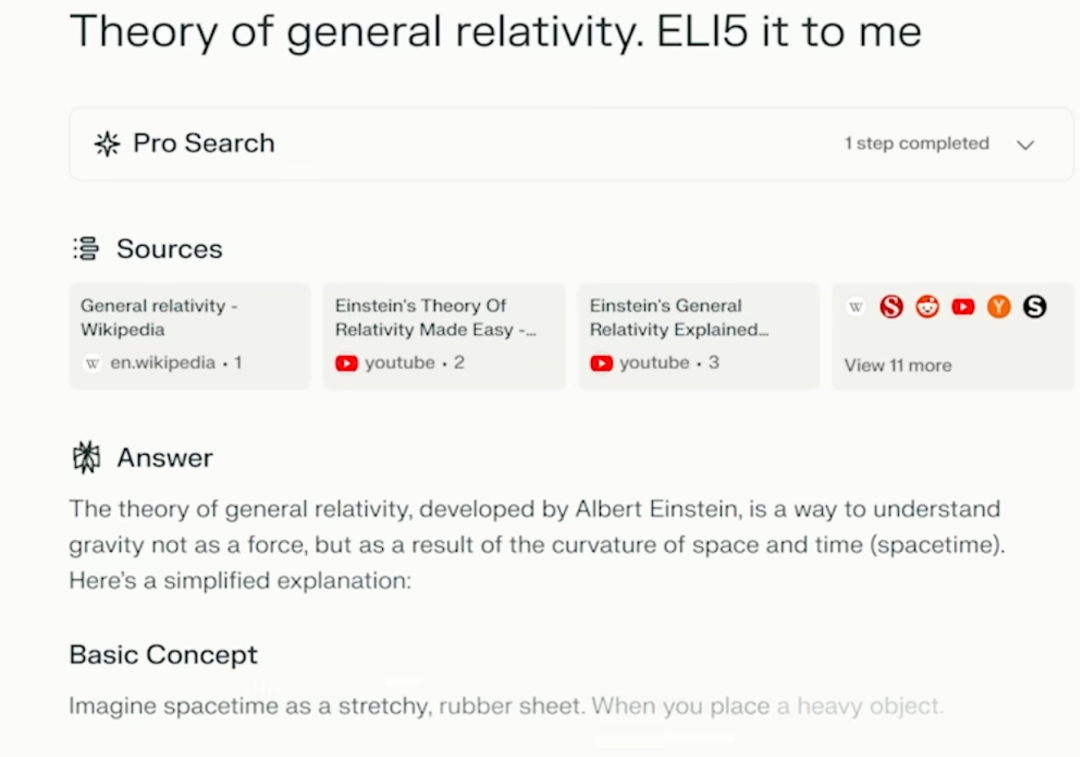Click the orange Y icon in more sources
The height and width of the screenshot is (757, 1080).
pyautogui.click(x=999, y=307)
